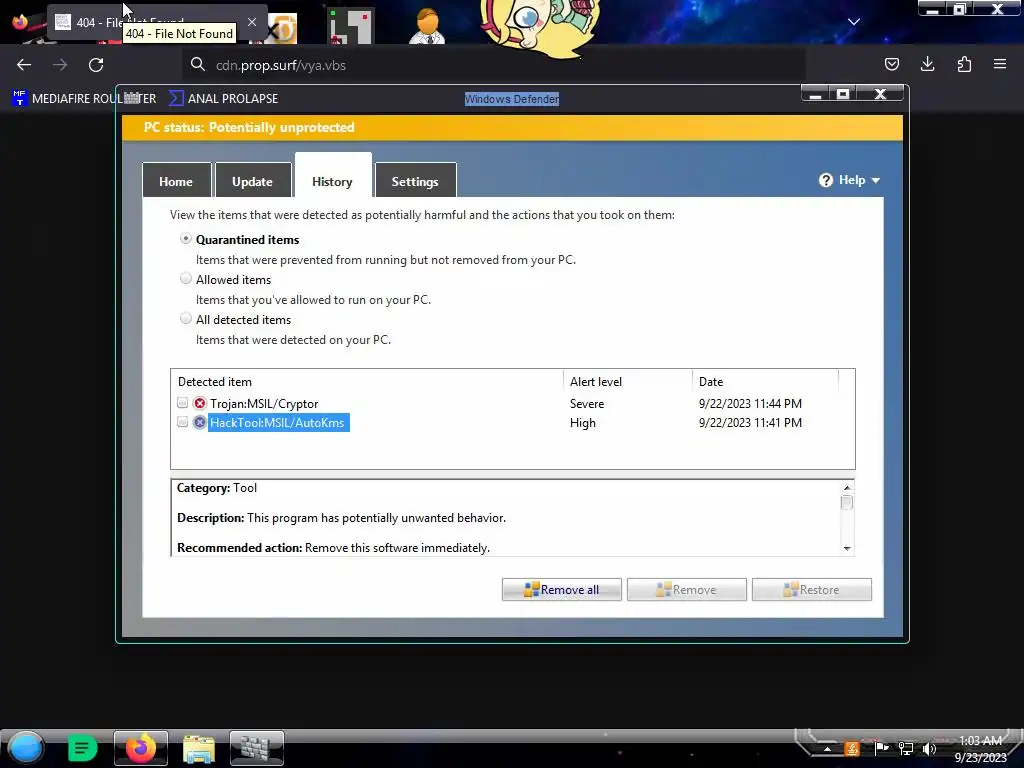This screenshot has width=1024, height=768.
Task: Click the Help question mark icon
Action: click(x=826, y=180)
